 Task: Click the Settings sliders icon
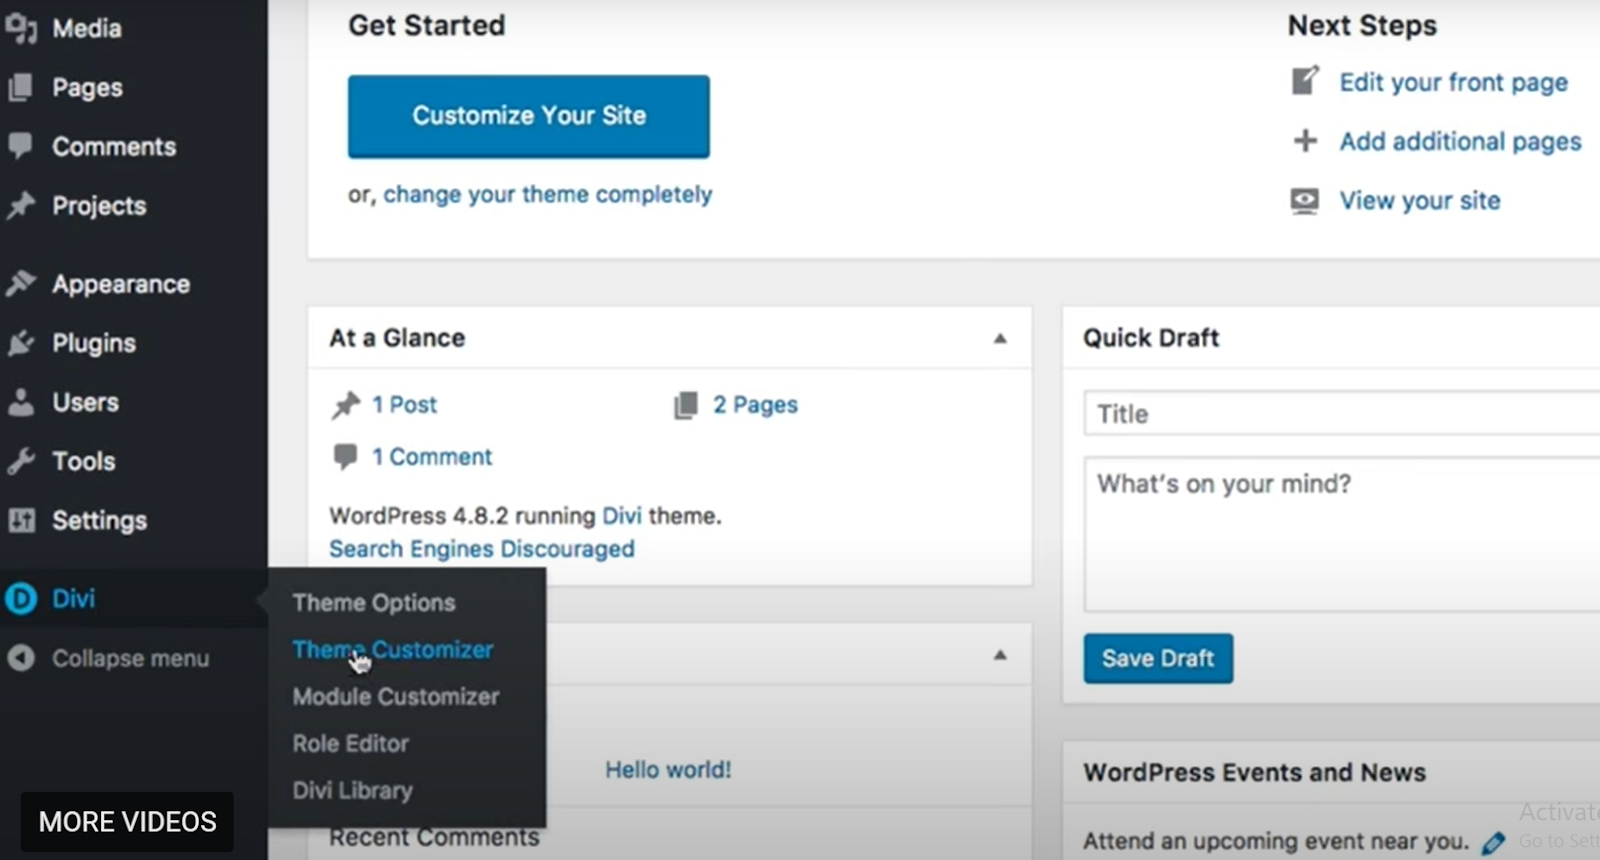coord(20,520)
